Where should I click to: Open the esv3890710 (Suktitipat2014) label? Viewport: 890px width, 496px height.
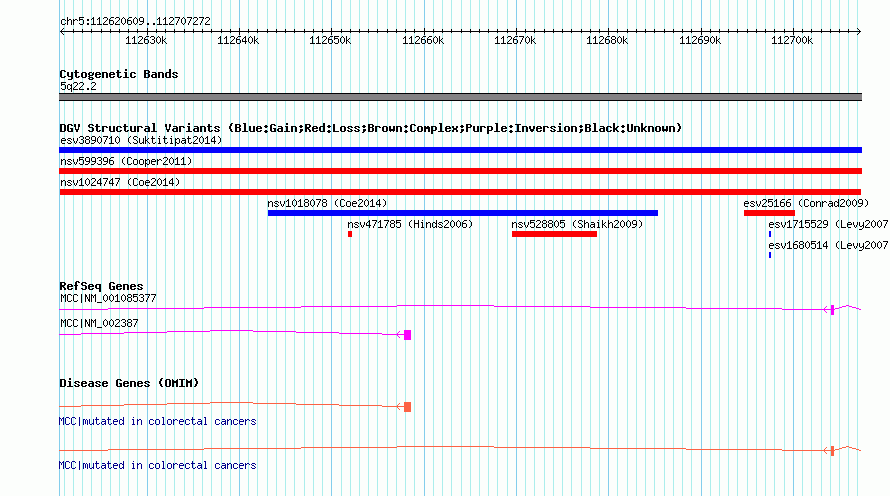[141, 140]
